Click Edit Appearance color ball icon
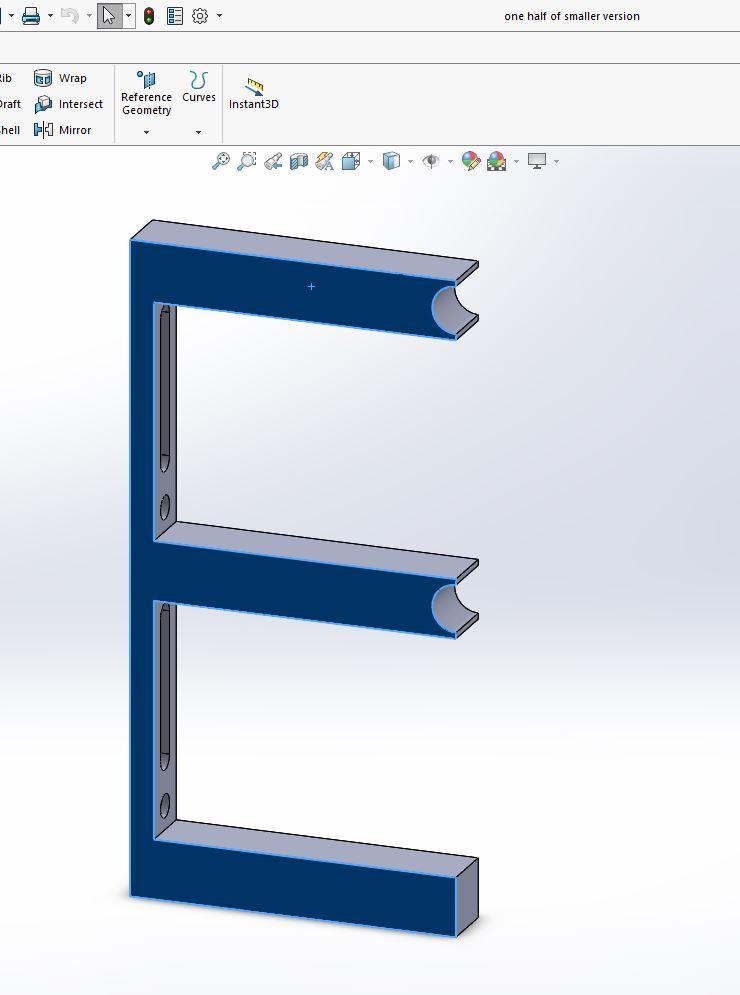 (470, 161)
